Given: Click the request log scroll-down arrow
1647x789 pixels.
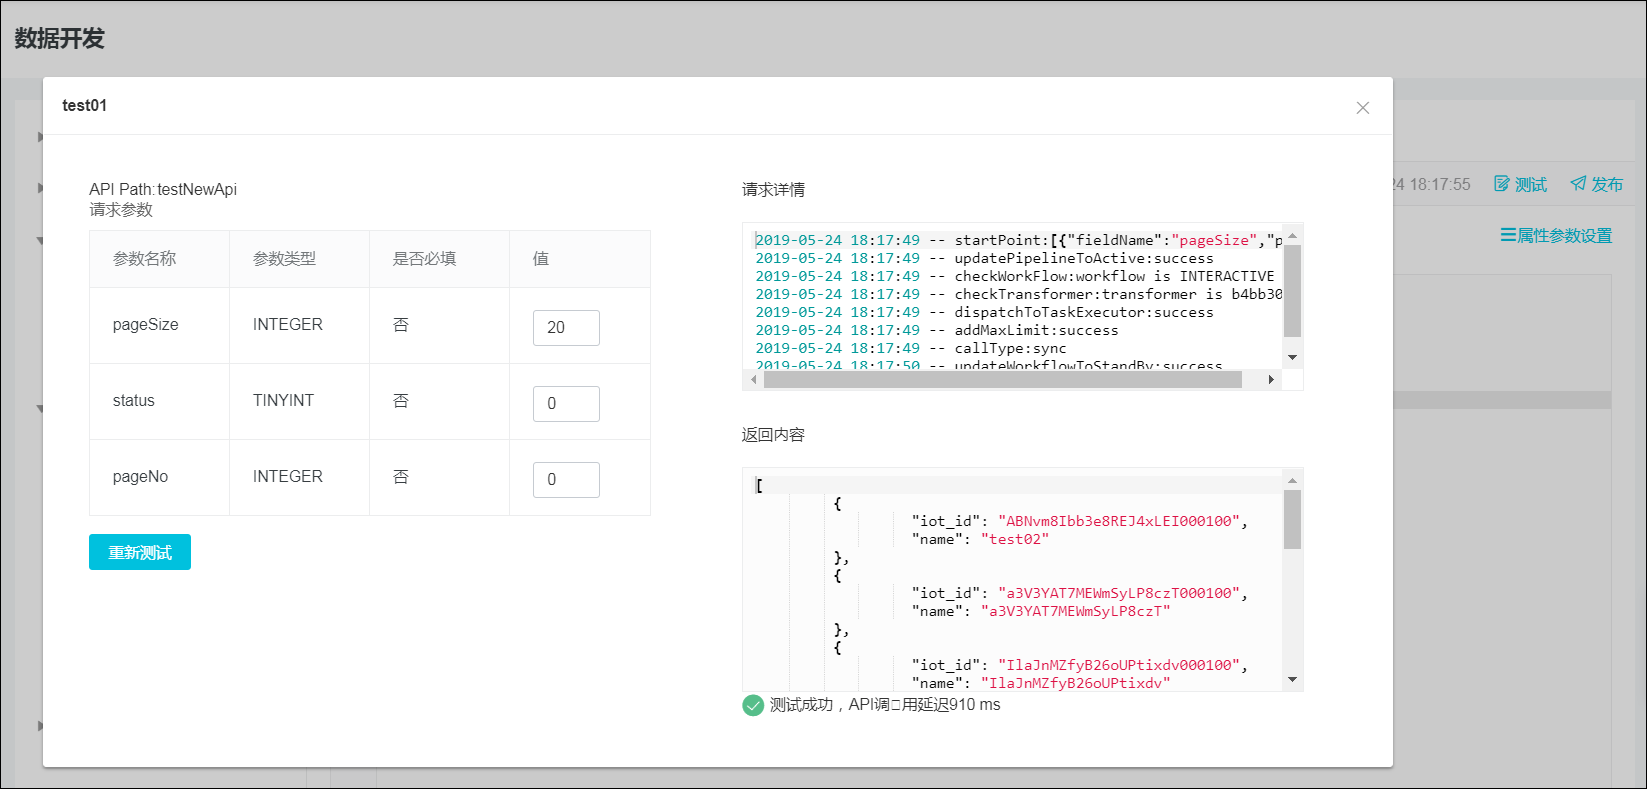Looking at the screenshot, I should pyautogui.click(x=1292, y=357).
